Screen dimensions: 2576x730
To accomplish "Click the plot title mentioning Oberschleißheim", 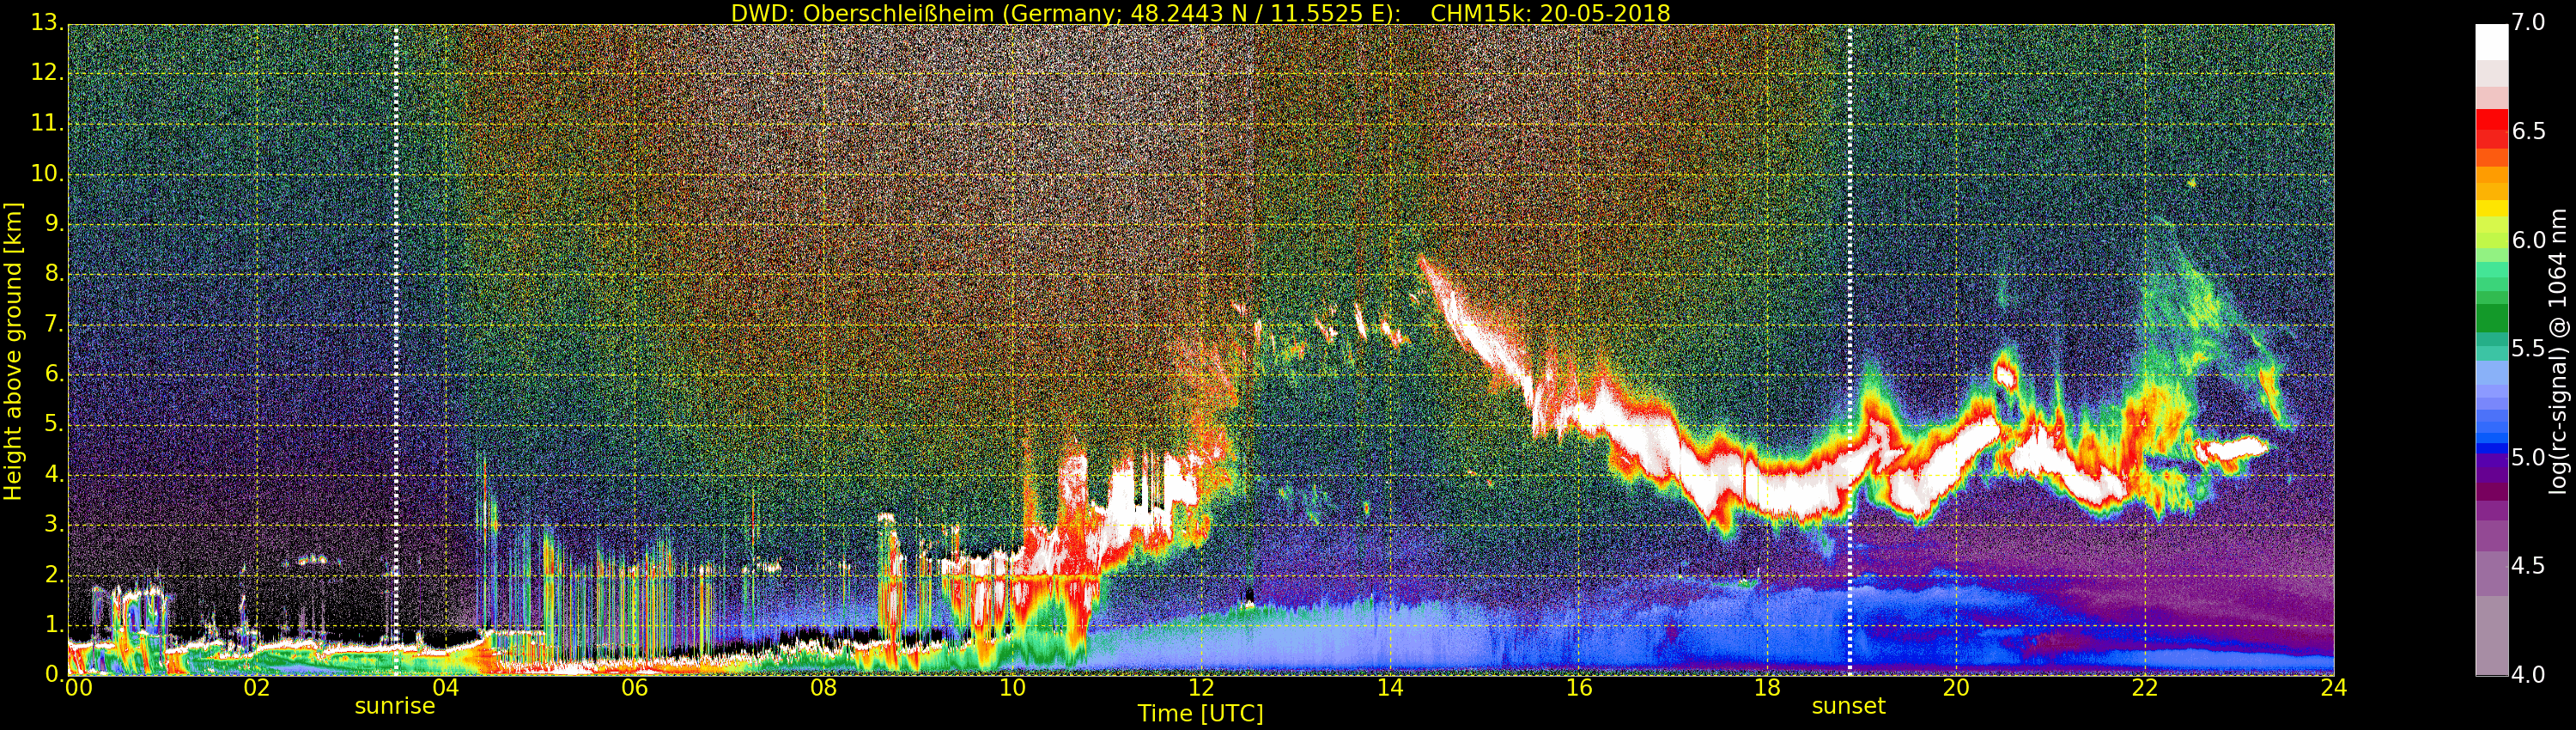I will (x=1200, y=13).
